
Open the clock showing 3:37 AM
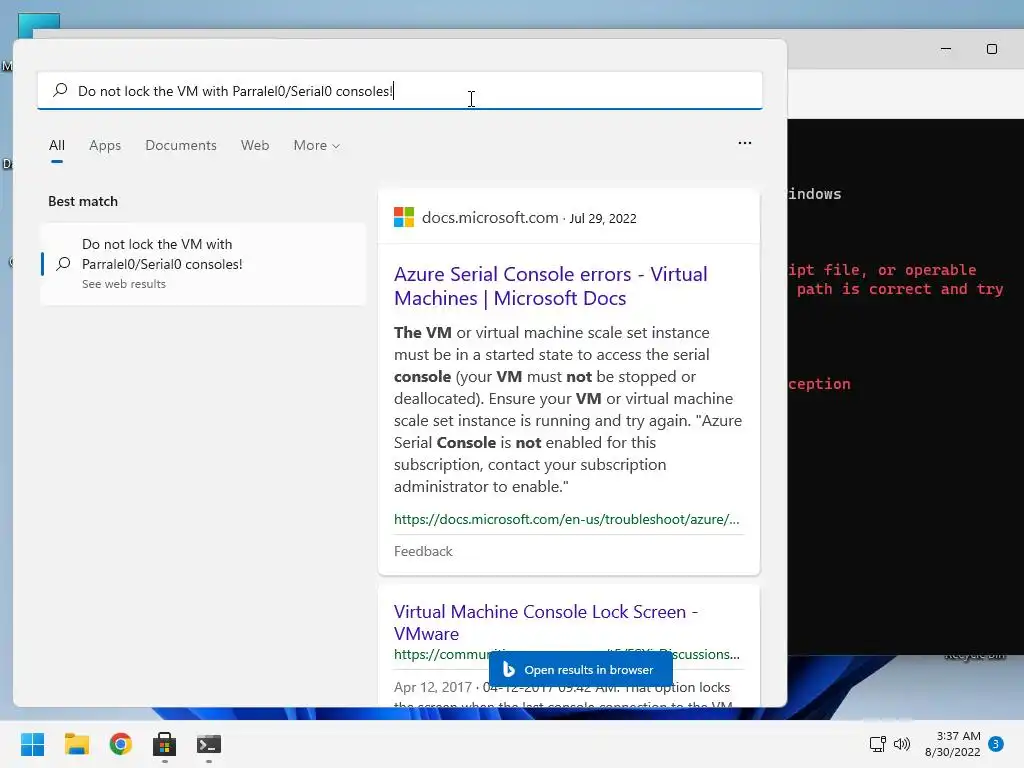(x=953, y=744)
